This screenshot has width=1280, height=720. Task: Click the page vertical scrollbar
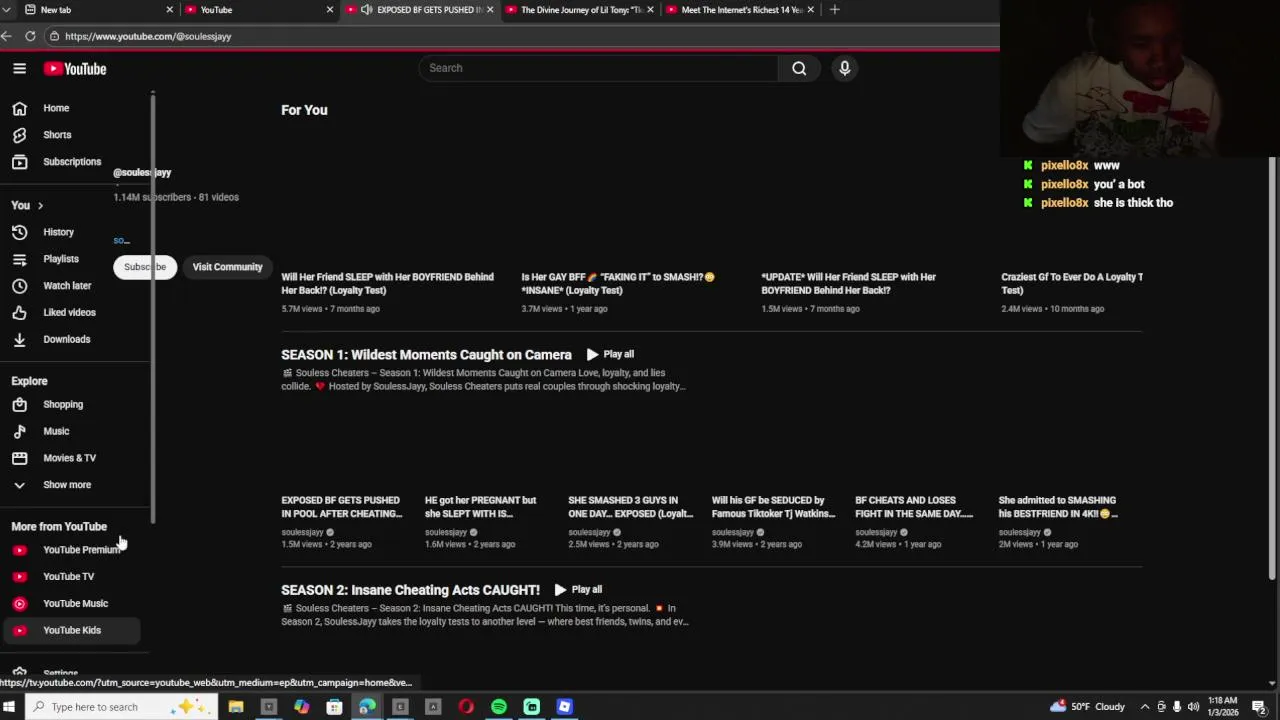coord(1272,370)
